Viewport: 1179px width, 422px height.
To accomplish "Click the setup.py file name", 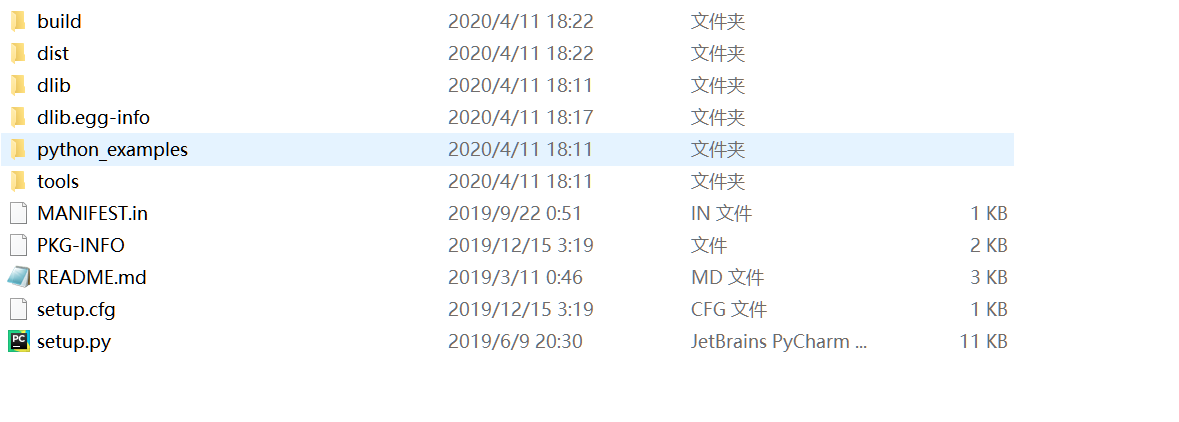I will pyautogui.click(x=74, y=342).
